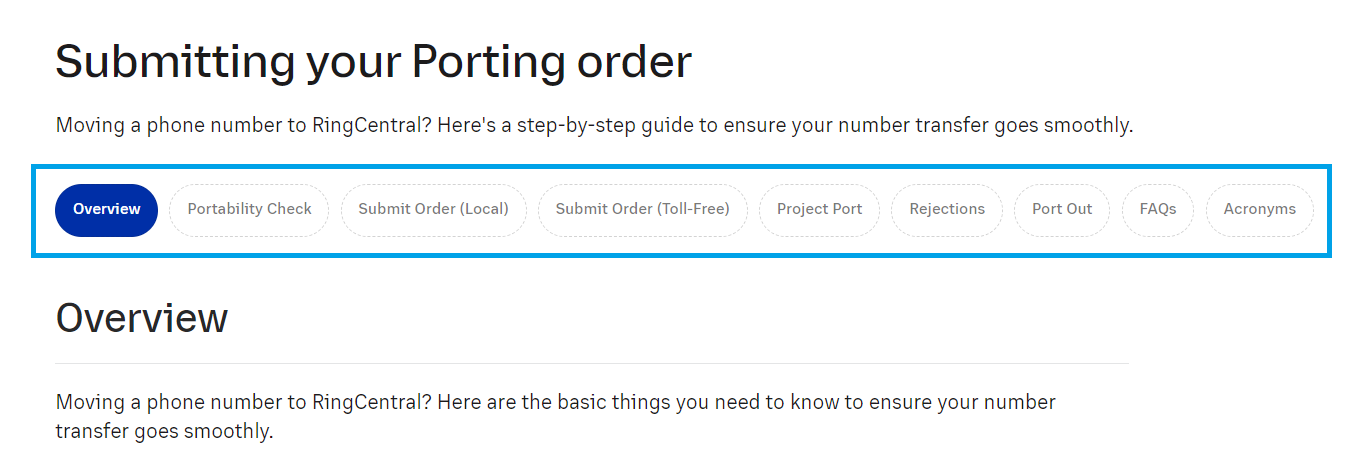Open the Submit Order (Toll-Free) tab
This screenshot has width=1358, height=464.
pyautogui.click(x=642, y=210)
